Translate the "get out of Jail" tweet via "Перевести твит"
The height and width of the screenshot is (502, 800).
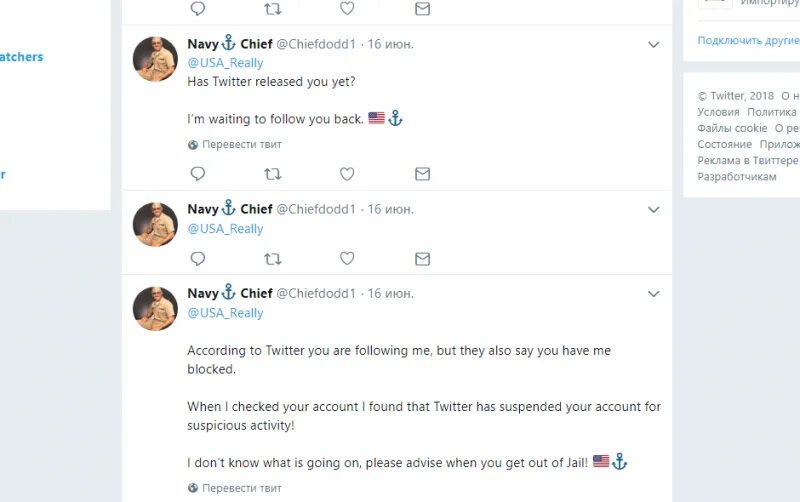click(x=241, y=488)
